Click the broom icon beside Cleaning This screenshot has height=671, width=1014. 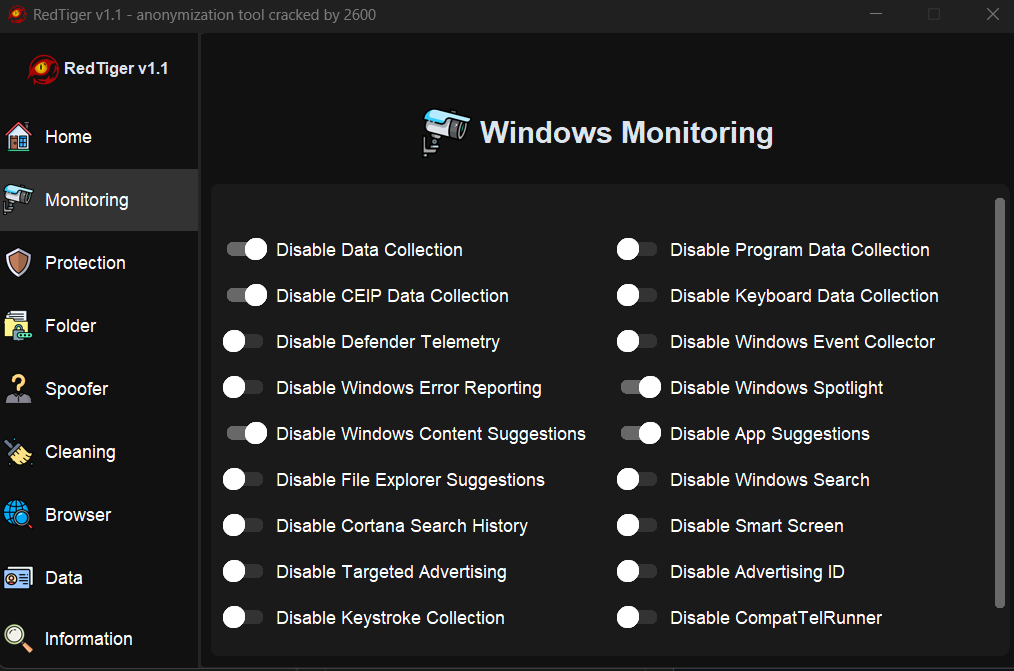coord(18,452)
